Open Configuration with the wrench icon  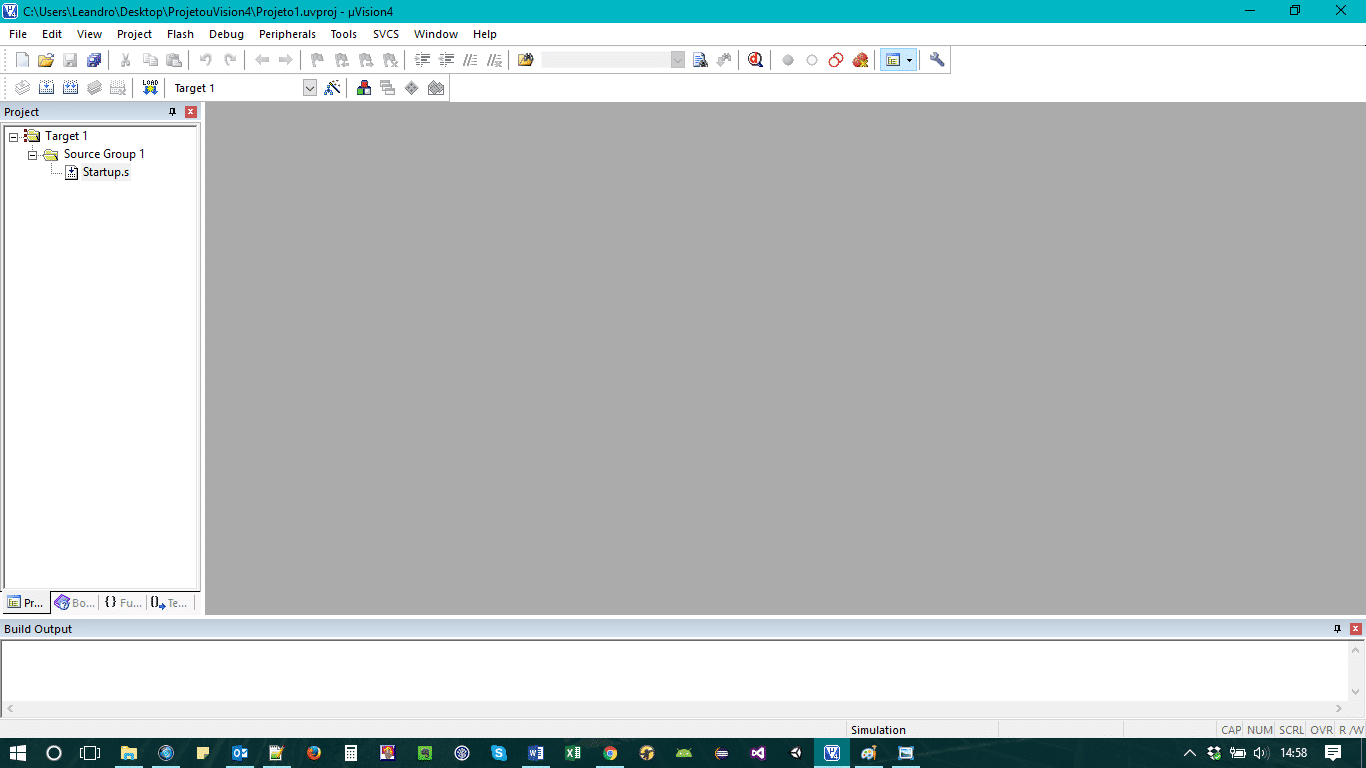pos(937,60)
